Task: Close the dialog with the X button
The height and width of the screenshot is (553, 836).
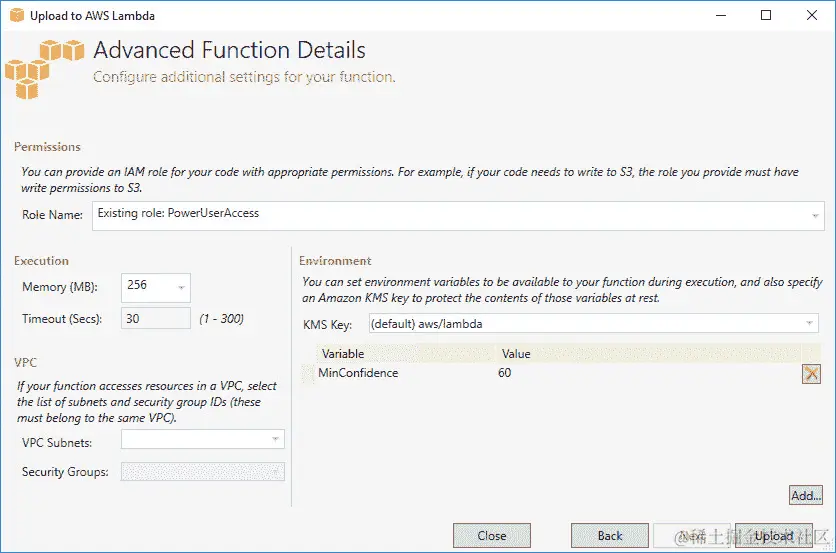Action: [x=811, y=15]
